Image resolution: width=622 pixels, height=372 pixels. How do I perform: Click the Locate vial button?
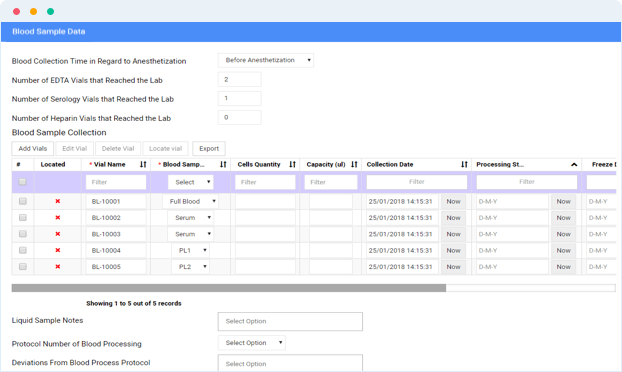[165, 148]
